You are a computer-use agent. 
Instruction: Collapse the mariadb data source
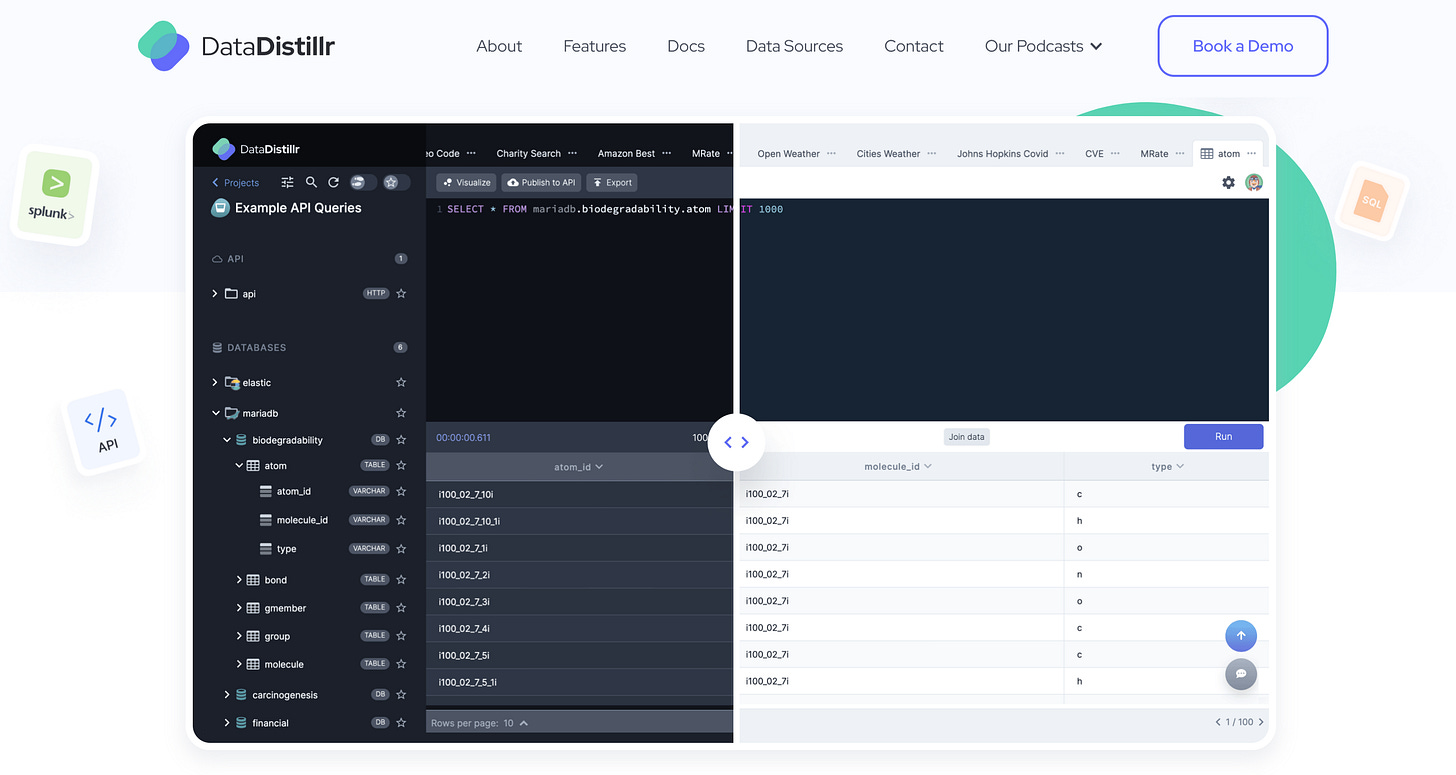[215, 413]
